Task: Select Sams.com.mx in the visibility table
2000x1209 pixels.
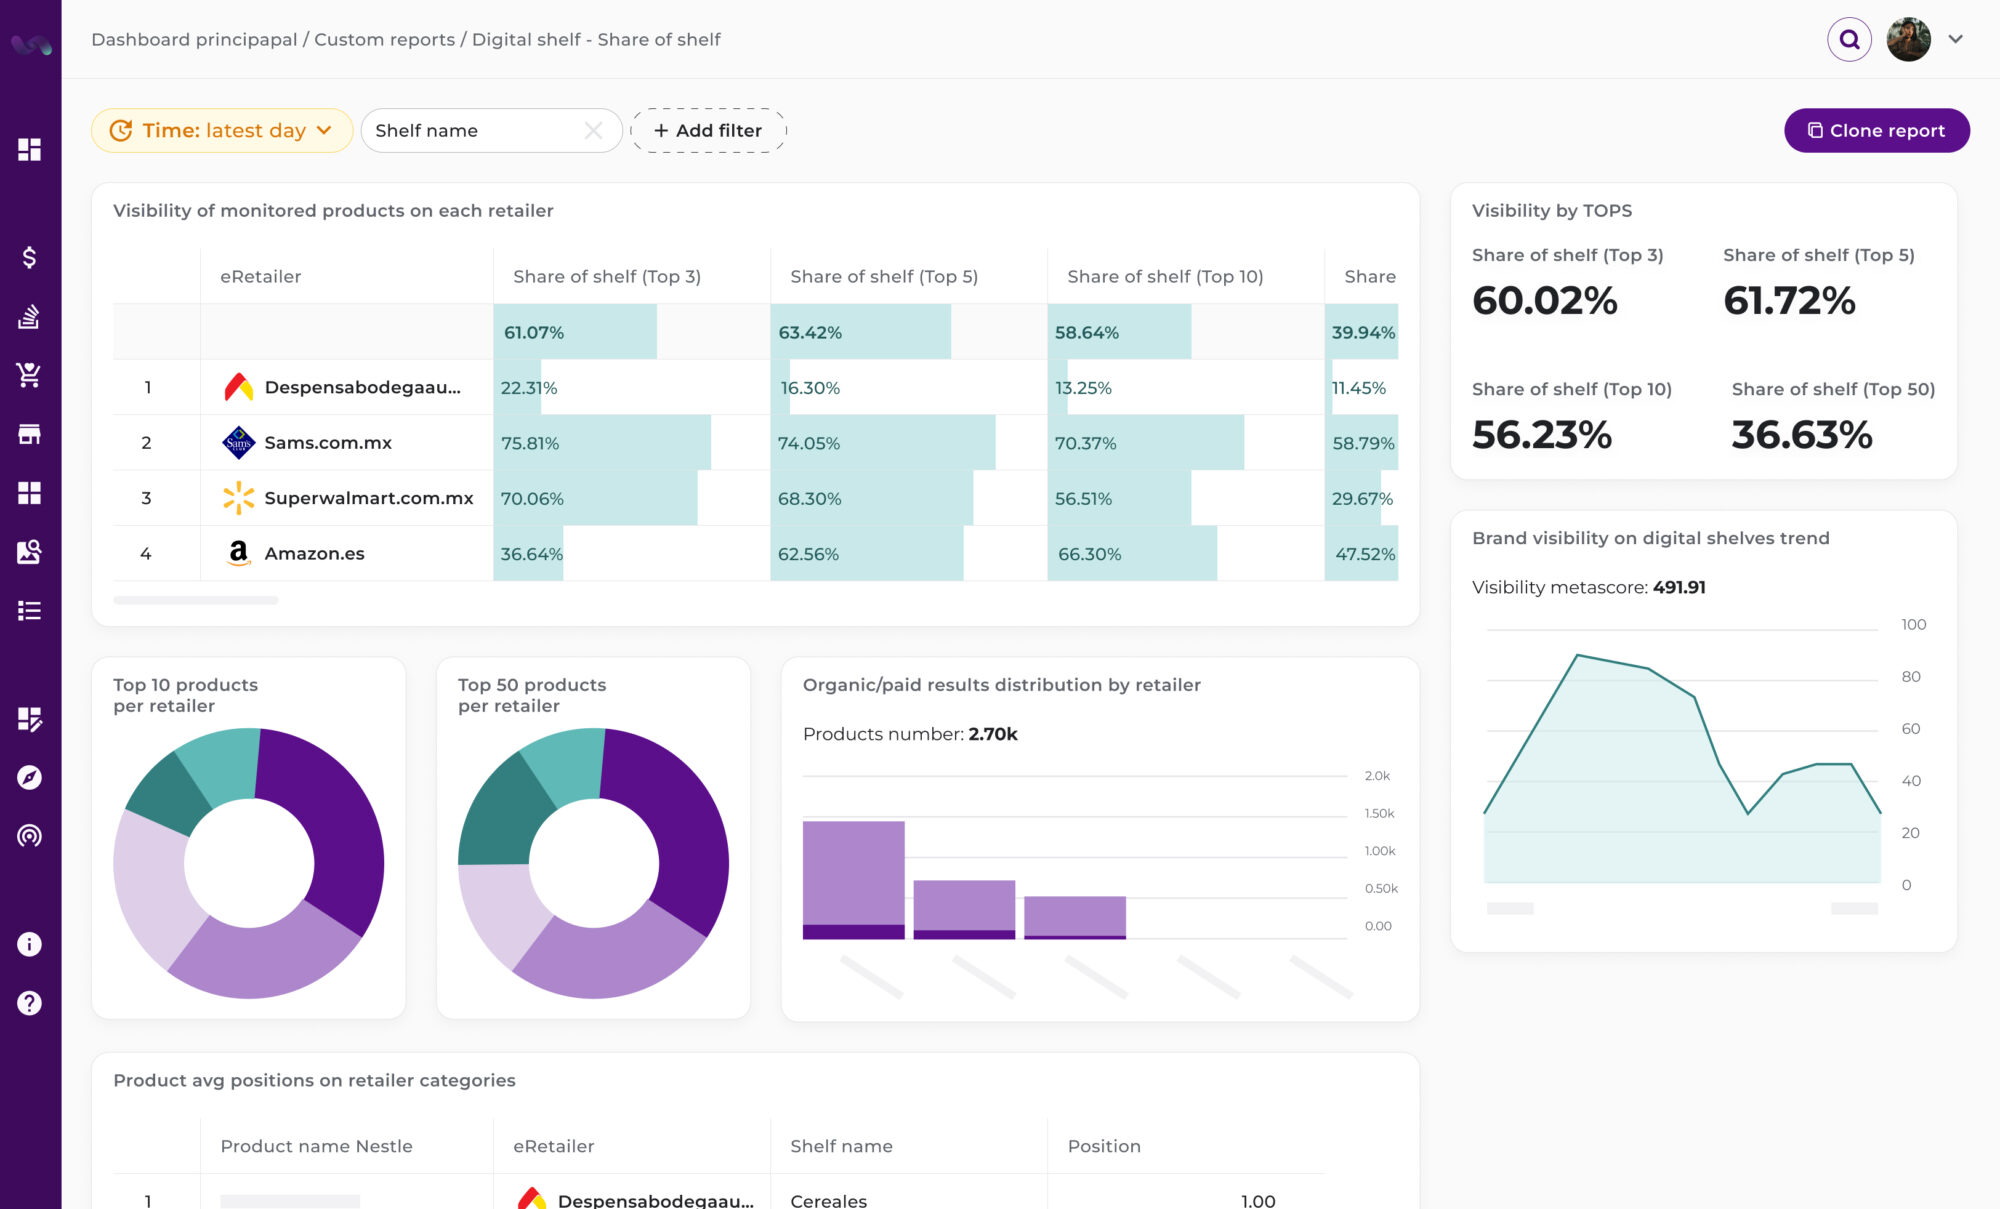Action: coord(328,442)
